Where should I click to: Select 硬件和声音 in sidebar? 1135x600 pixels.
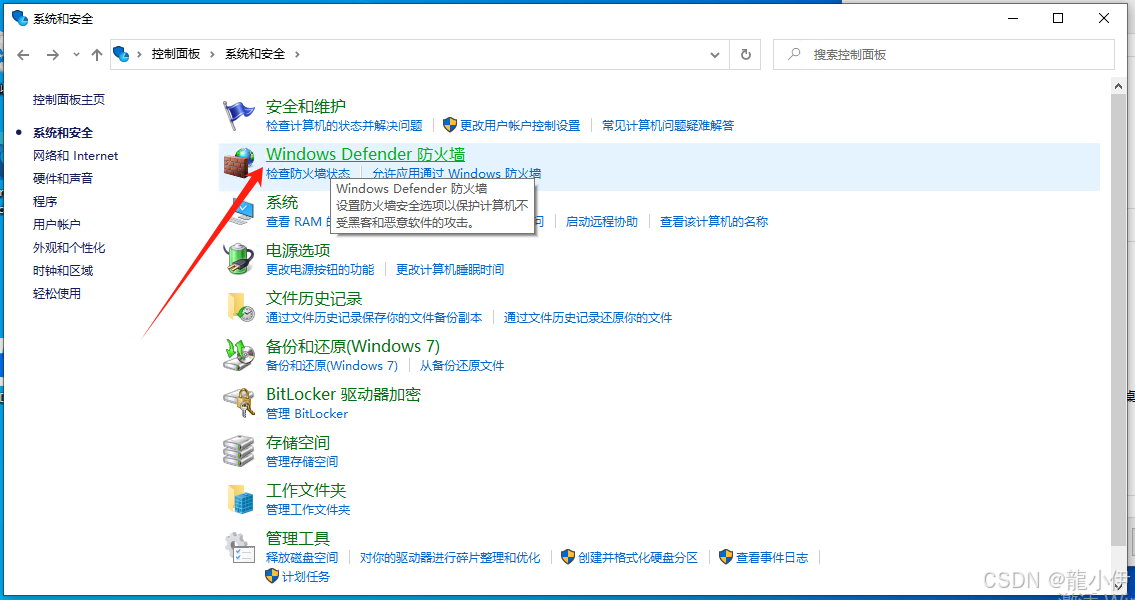63,179
